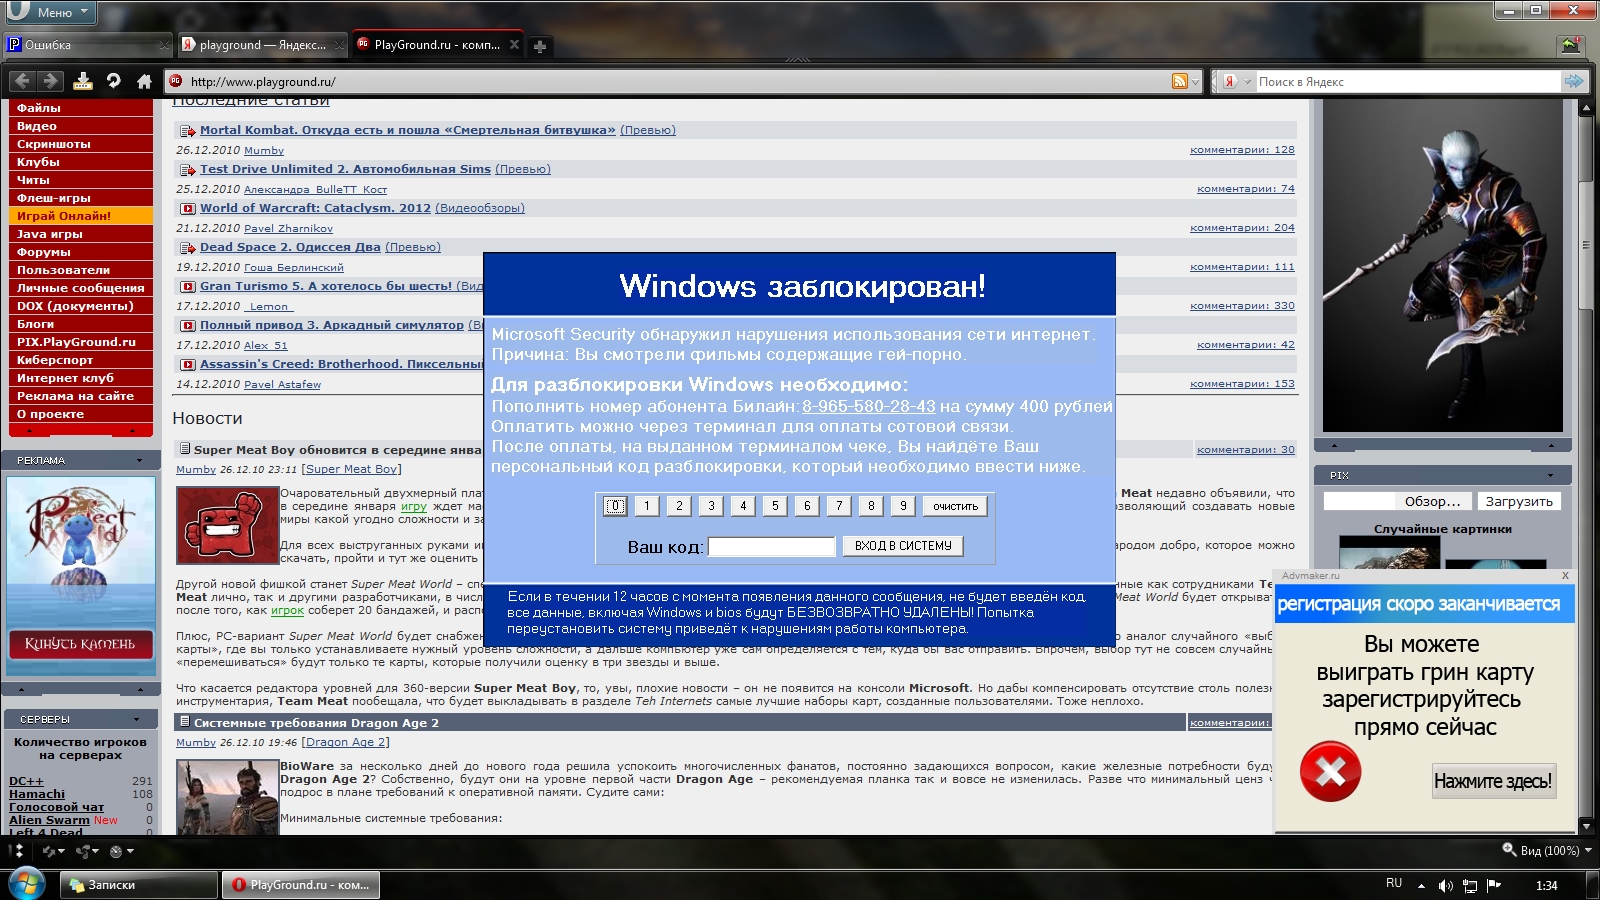The width and height of the screenshot is (1600, 900).
Task: Click keypad digit 0 button
Action: pyautogui.click(x=615, y=506)
